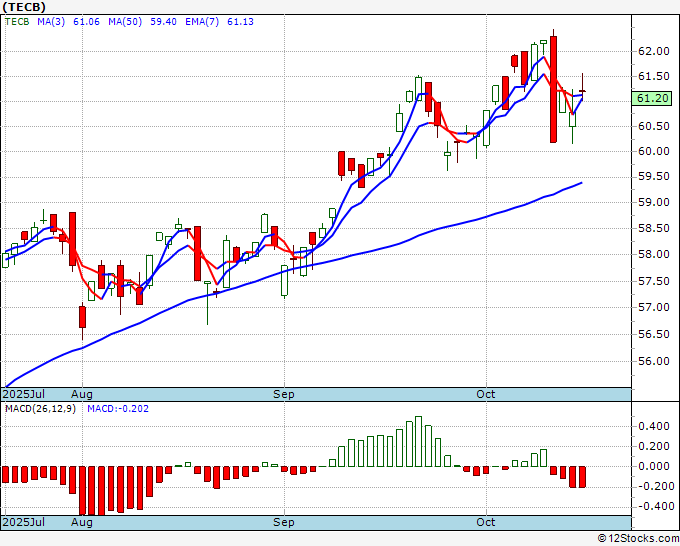Click the 56.50 price axis label

[654, 334]
